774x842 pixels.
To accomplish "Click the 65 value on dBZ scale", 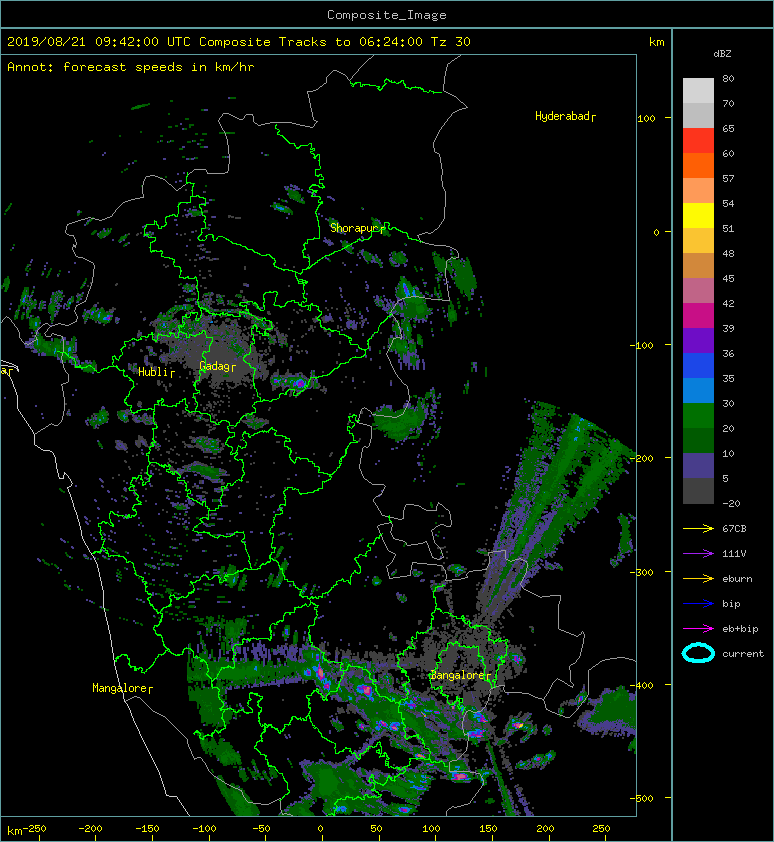I will click(x=728, y=128).
